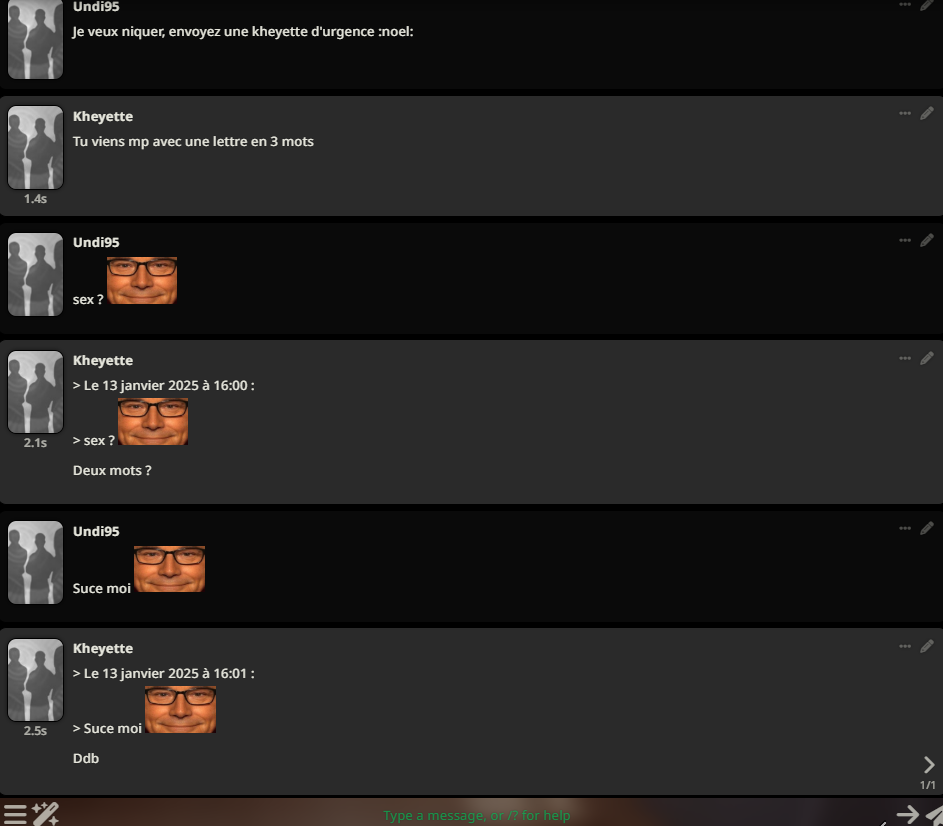Edit Kheyette's 'Deux mots ?' message with pencil
The width and height of the screenshot is (943, 826).
pos(927,358)
